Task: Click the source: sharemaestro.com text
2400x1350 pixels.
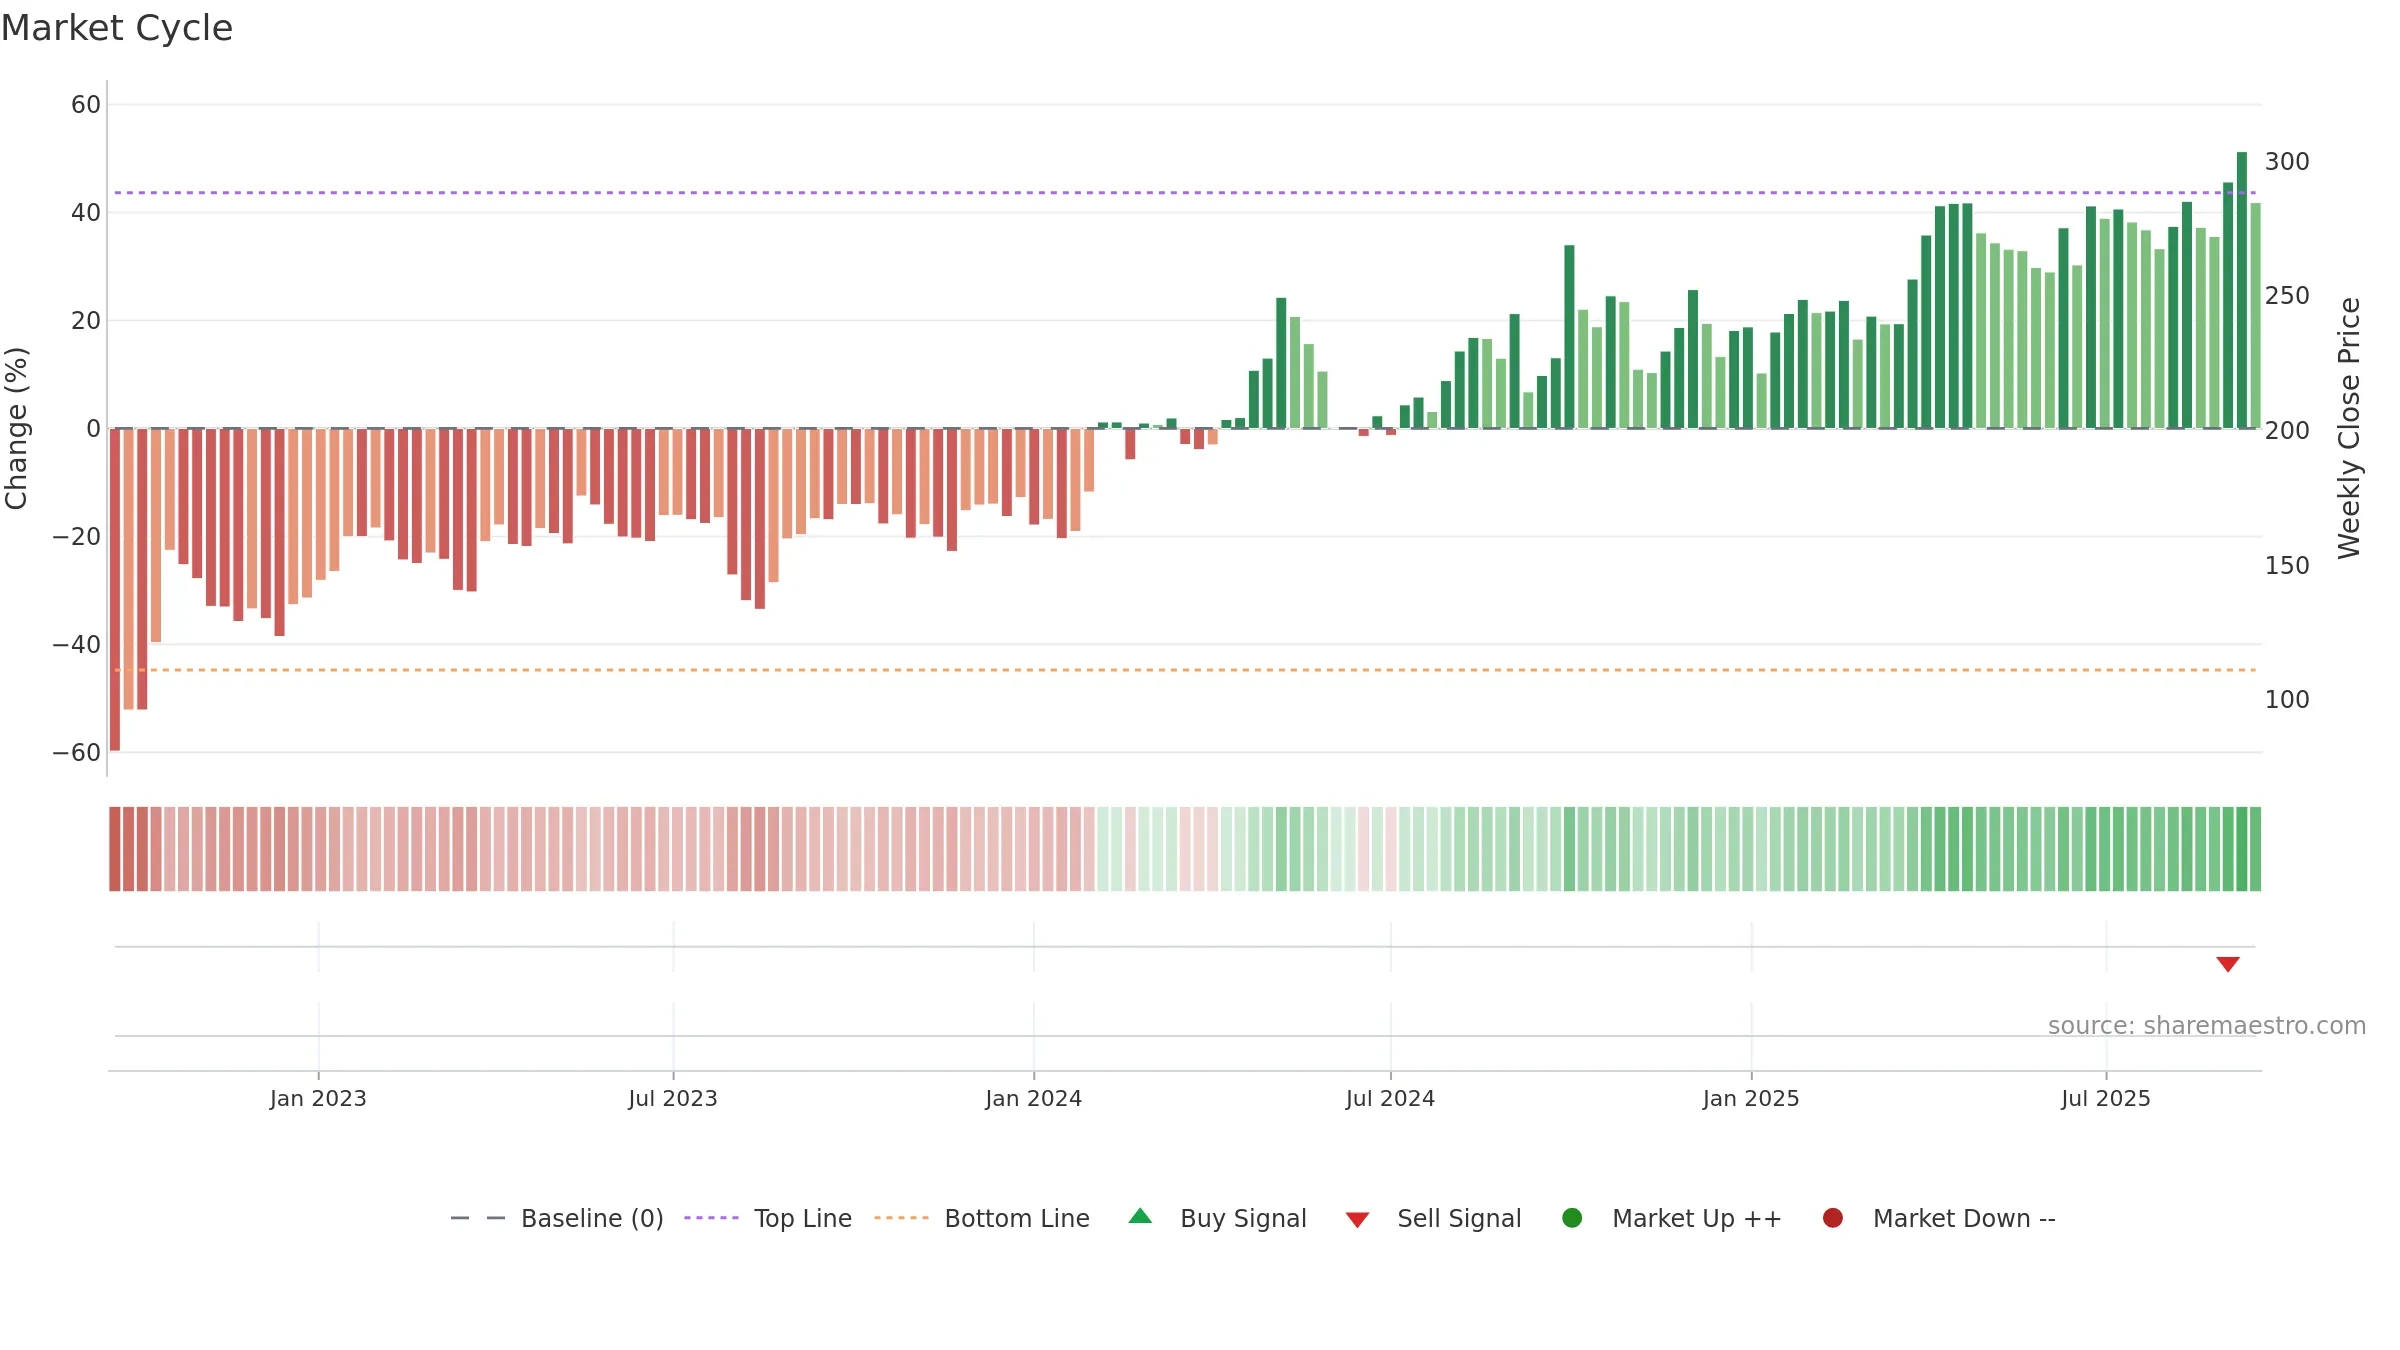Action: (x=2207, y=1026)
